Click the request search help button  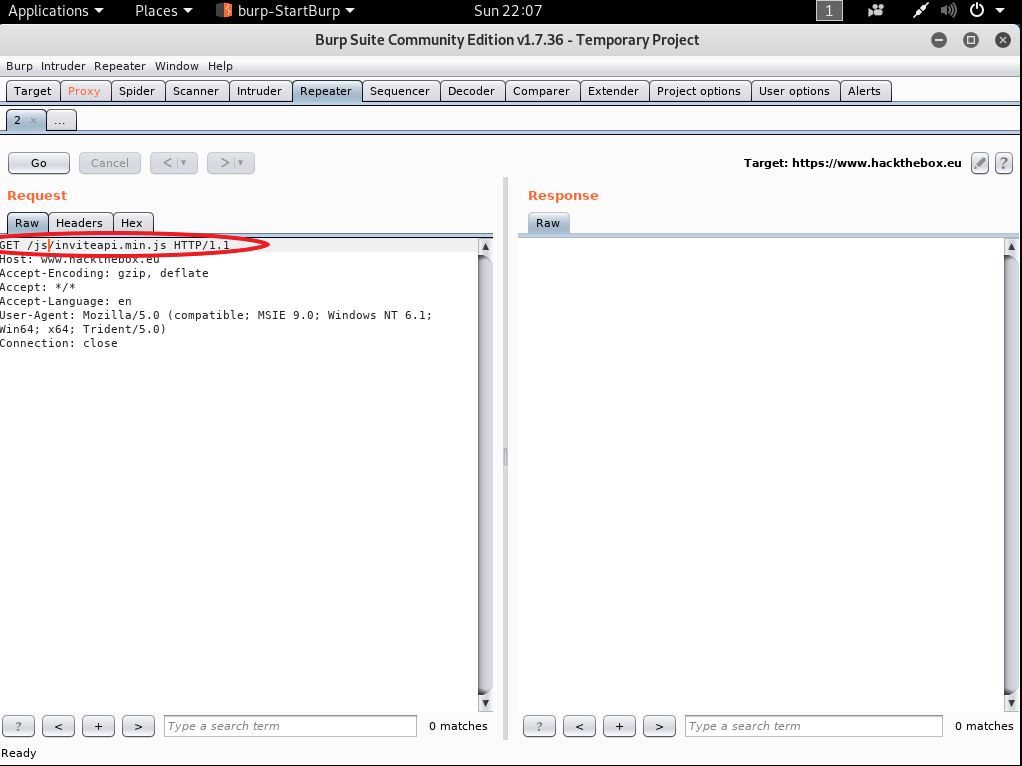[x=18, y=726]
